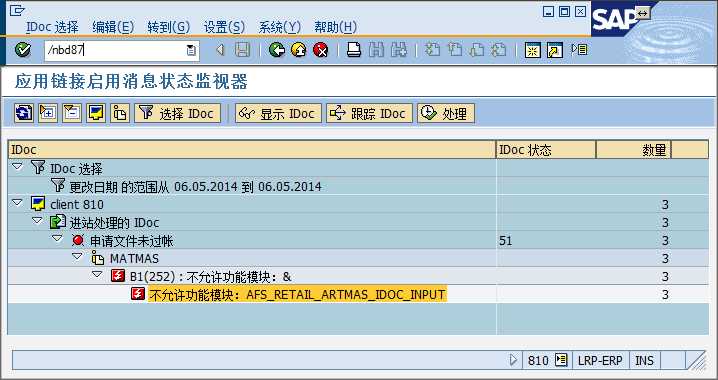Click the red Cancel icon
Screen dimensions: 718x380
point(321,50)
